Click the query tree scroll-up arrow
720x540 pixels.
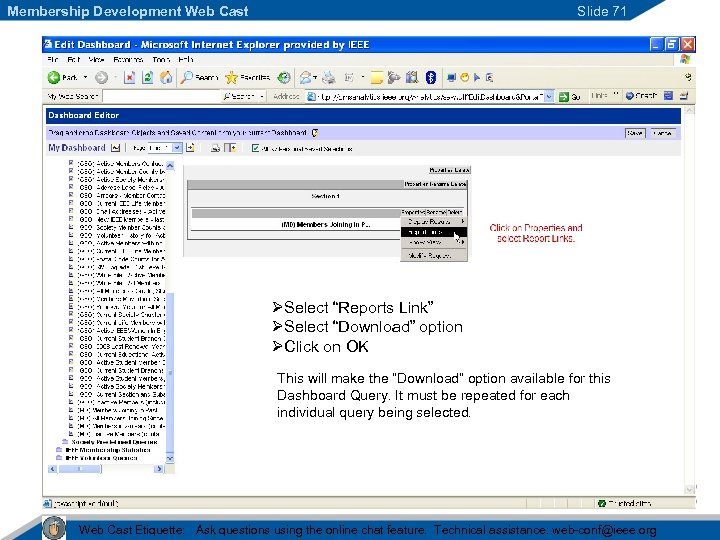click(170, 165)
